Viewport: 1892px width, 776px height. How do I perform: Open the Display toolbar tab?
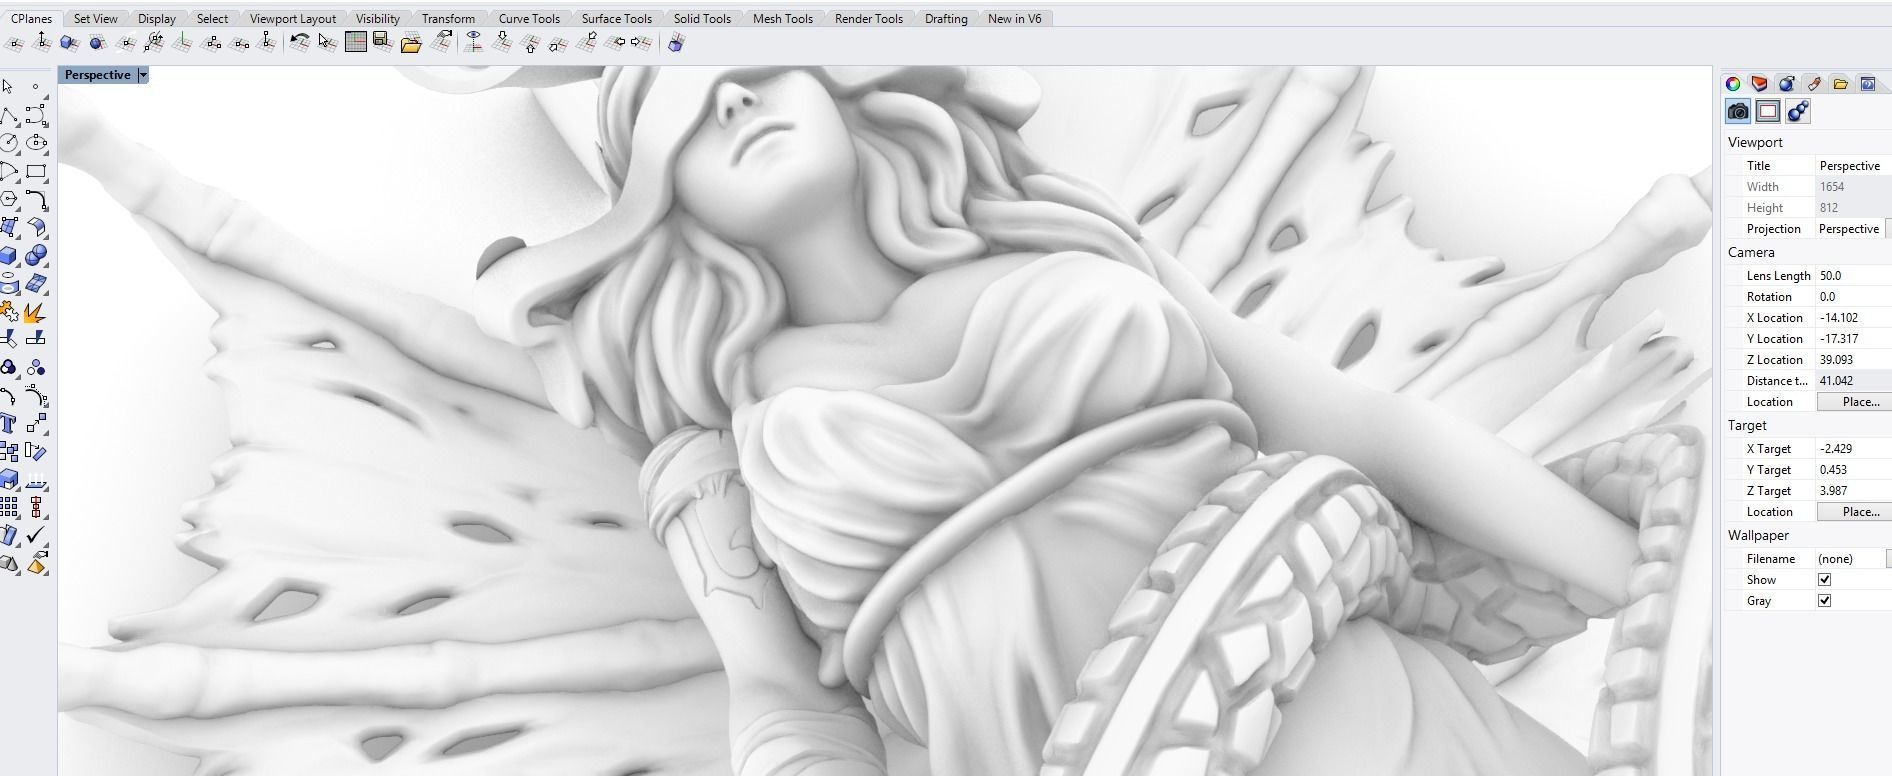pos(157,18)
